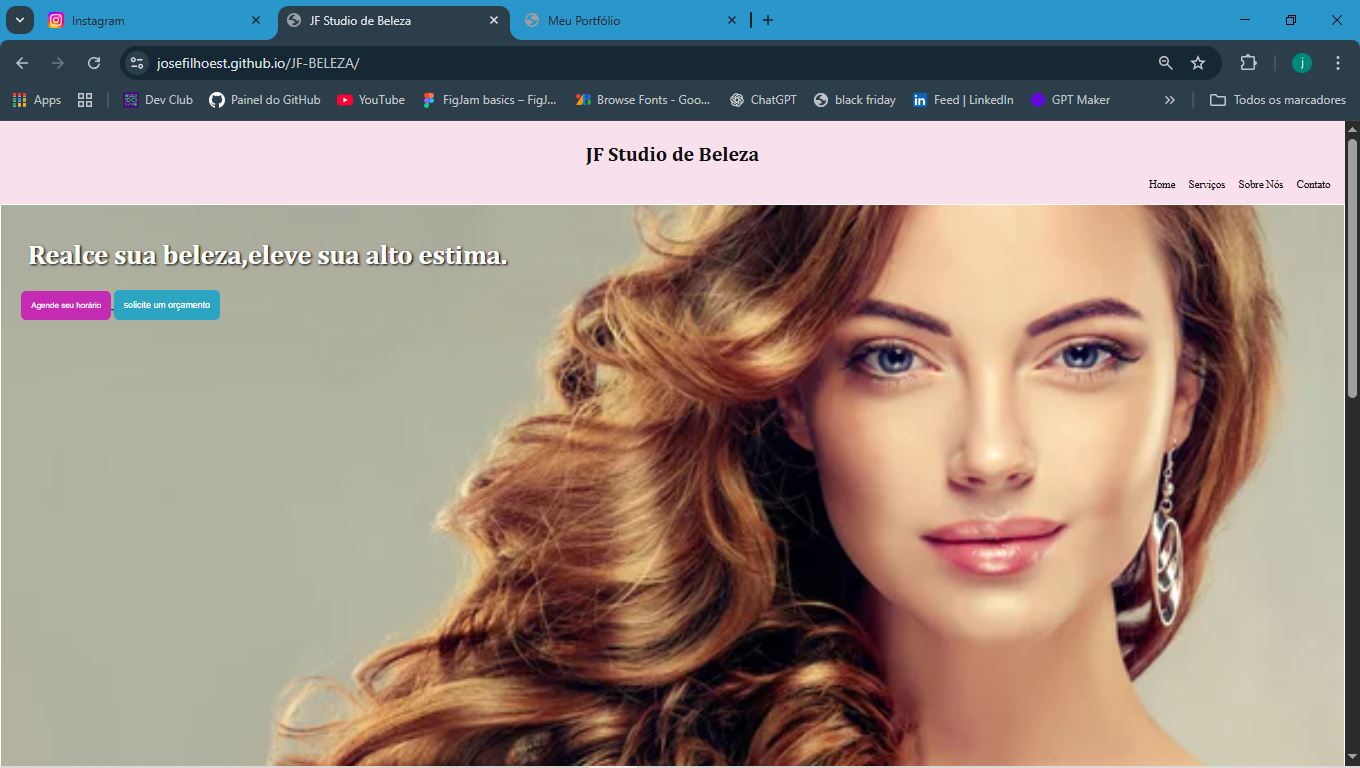Open the Chrome three-dot menu
The width and height of the screenshot is (1360, 768).
pos(1338,63)
